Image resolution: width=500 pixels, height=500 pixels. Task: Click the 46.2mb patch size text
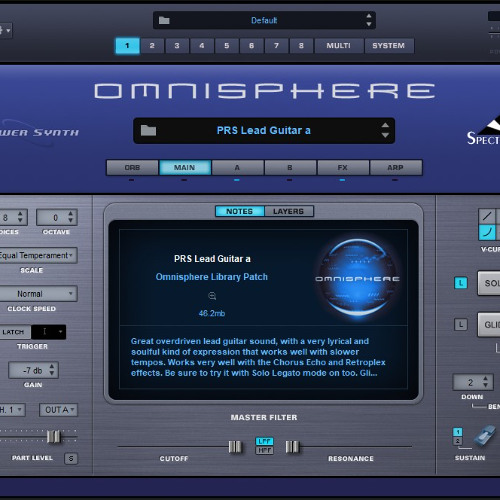pos(212,313)
